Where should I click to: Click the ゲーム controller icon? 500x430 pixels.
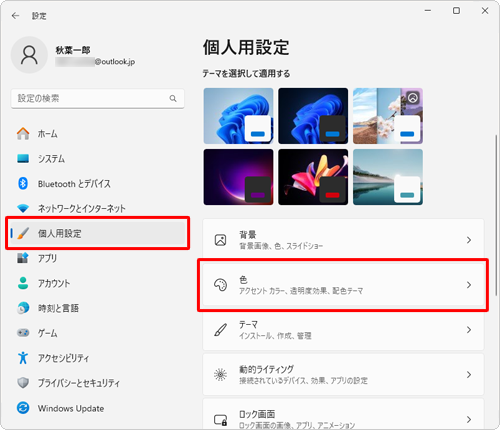(x=23, y=333)
